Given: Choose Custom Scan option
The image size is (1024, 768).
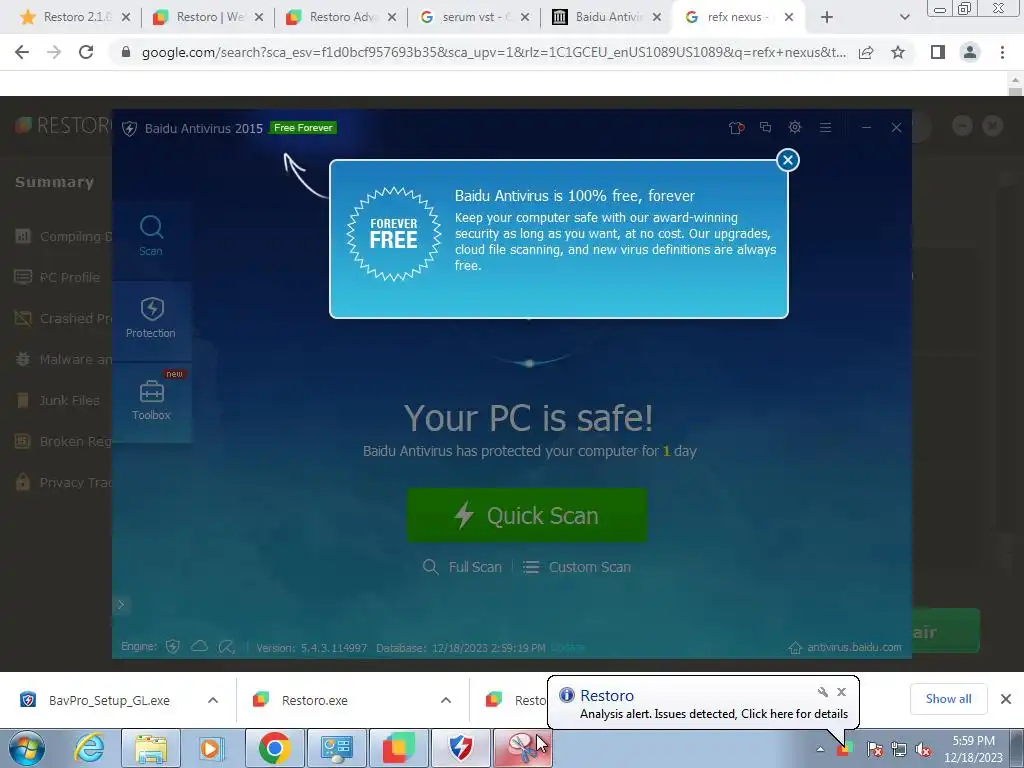Looking at the screenshot, I should point(577,567).
